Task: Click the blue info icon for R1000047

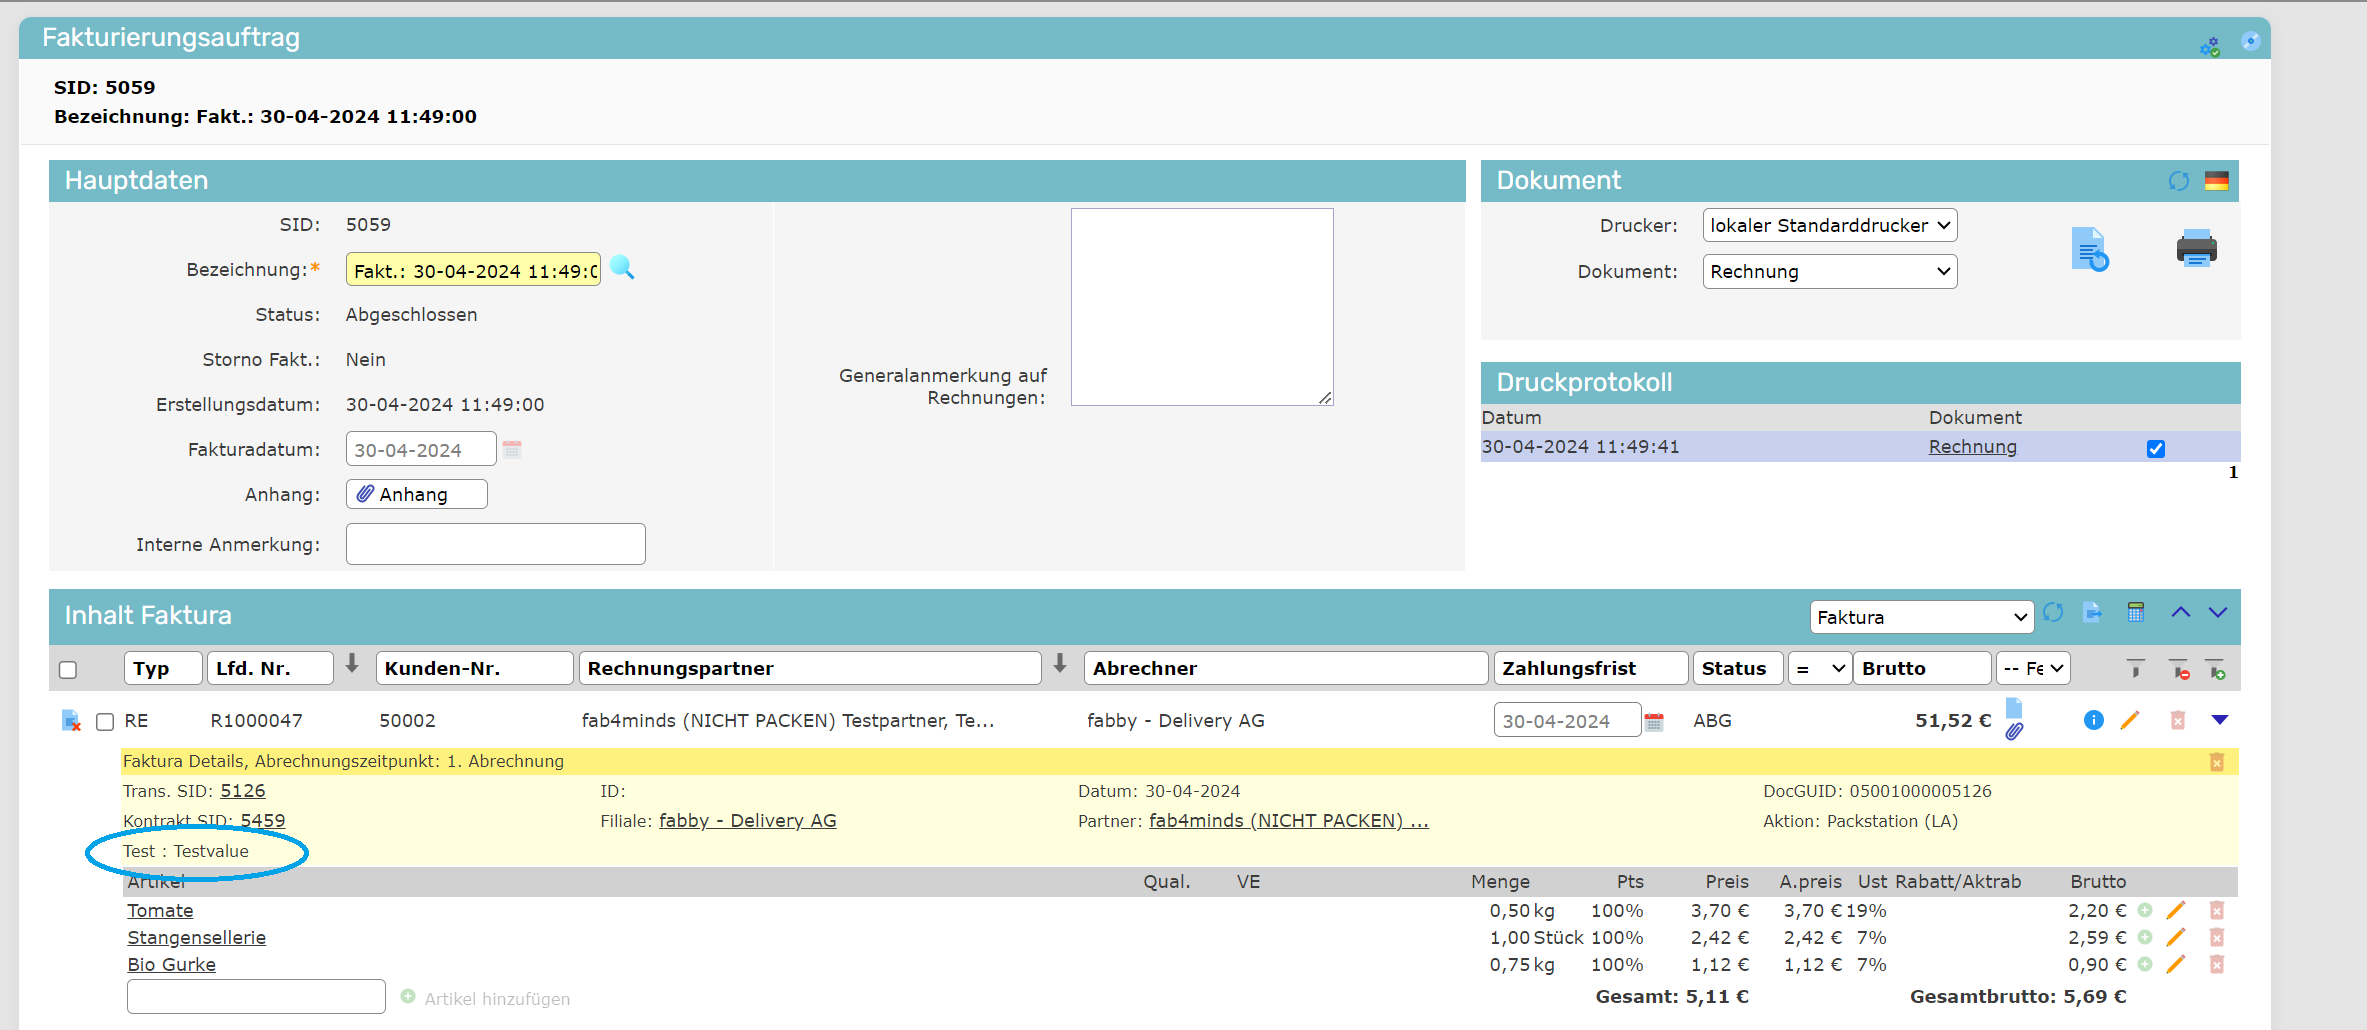Action: click(2093, 720)
